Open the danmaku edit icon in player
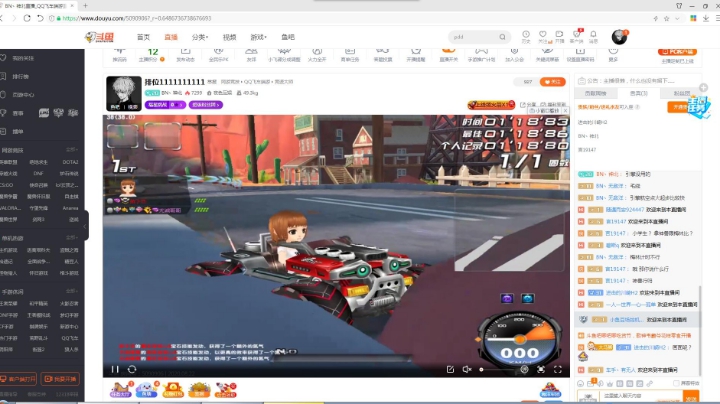The image size is (720, 404). coord(450,369)
